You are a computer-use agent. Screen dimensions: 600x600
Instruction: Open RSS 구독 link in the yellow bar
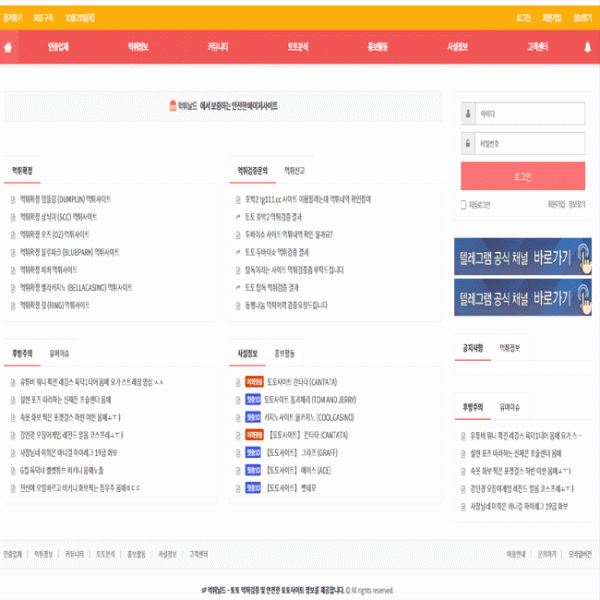43,18
